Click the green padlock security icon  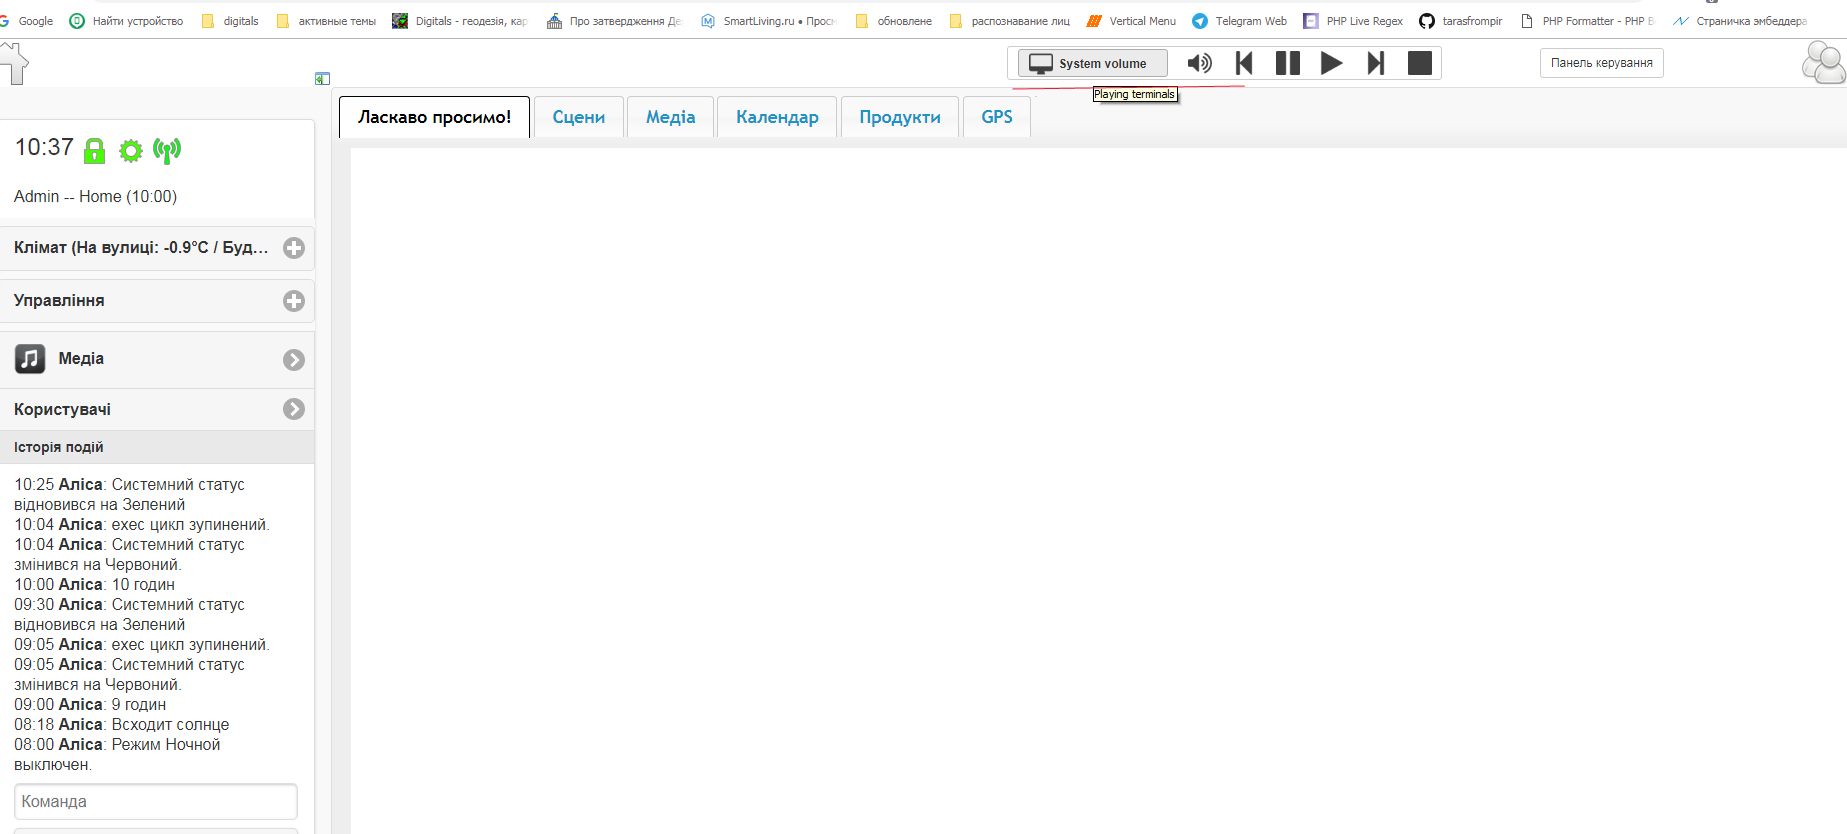pos(94,150)
